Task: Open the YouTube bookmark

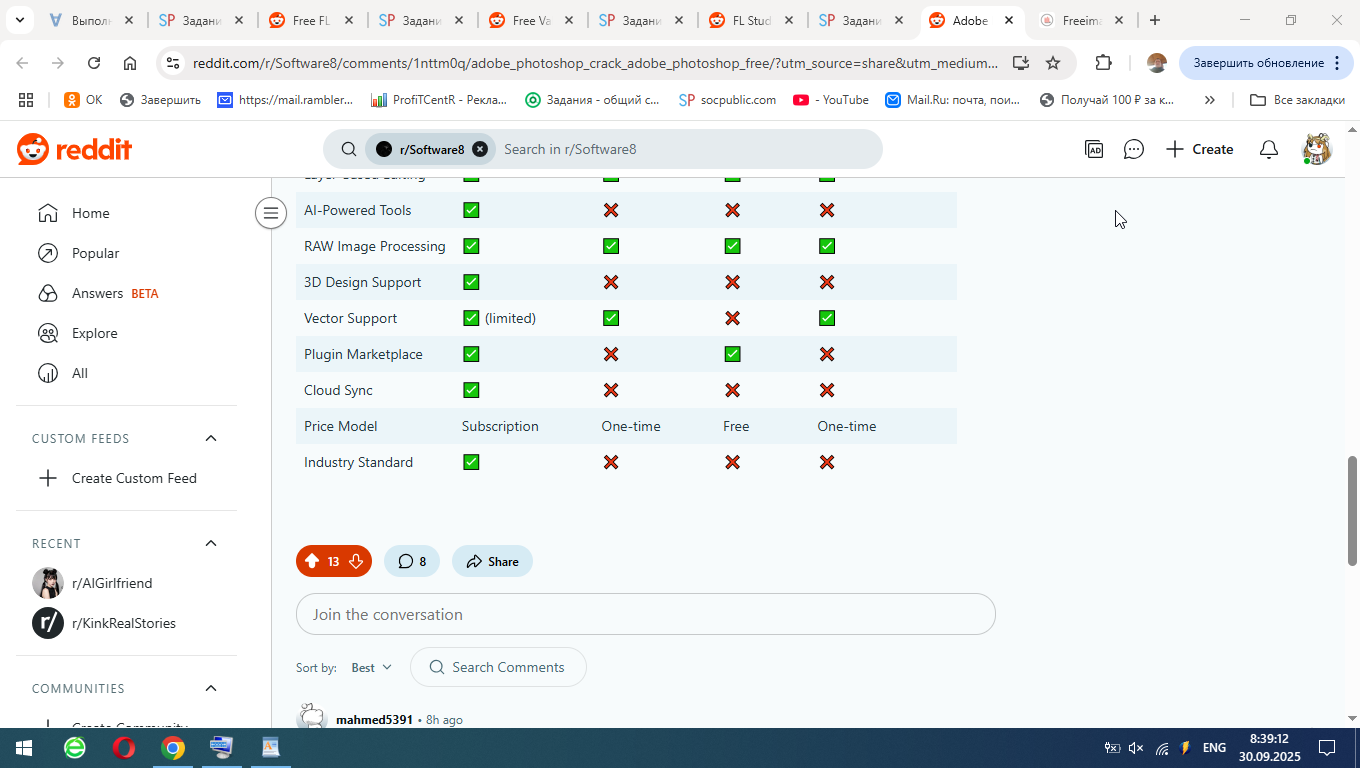Action: pyautogui.click(x=831, y=100)
